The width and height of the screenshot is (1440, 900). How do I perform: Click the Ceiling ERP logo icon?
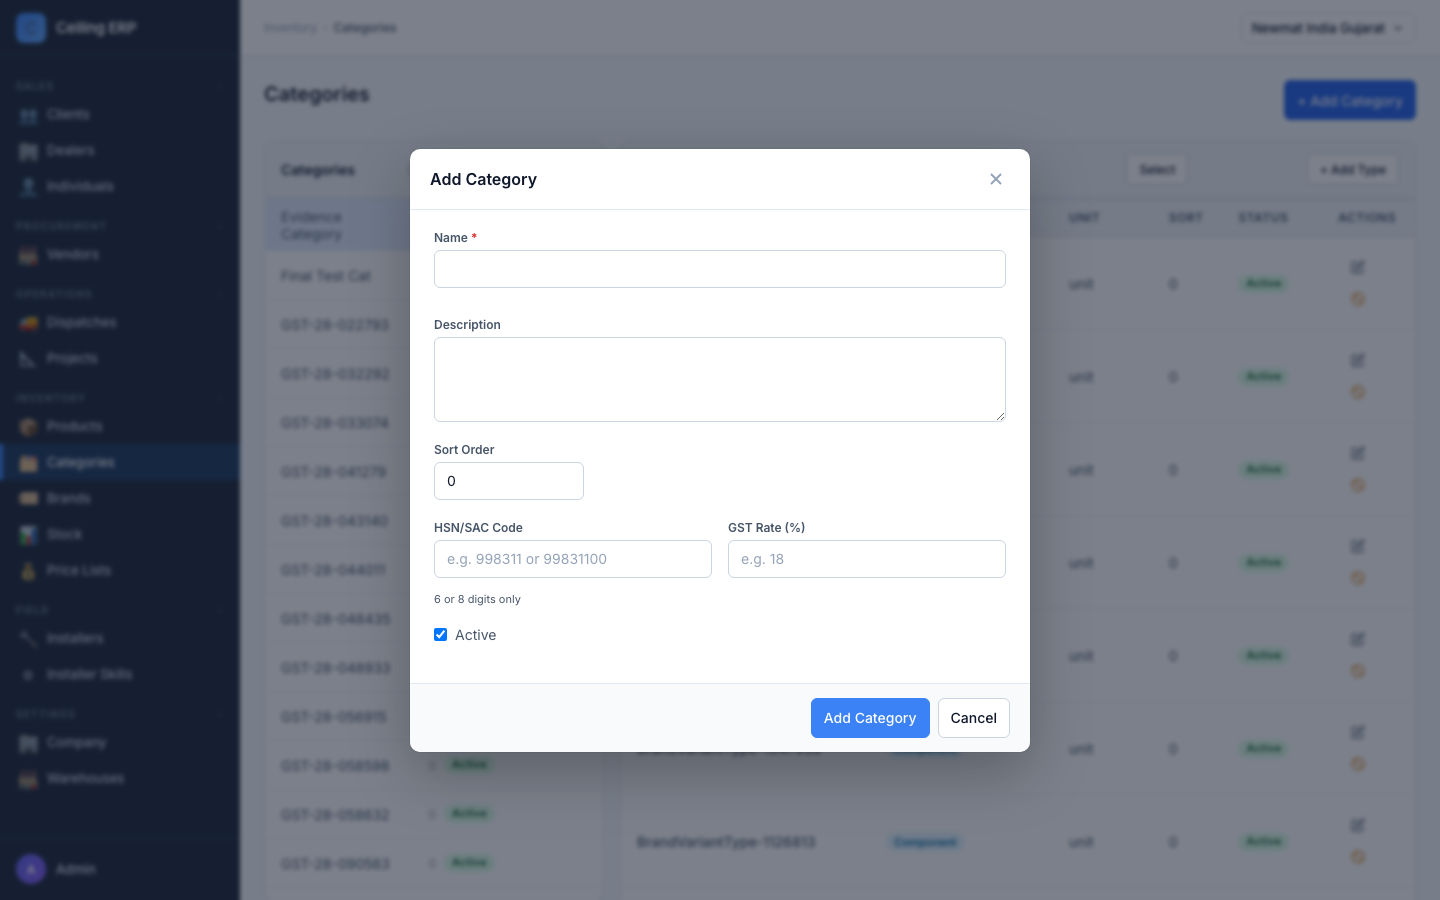[31, 28]
